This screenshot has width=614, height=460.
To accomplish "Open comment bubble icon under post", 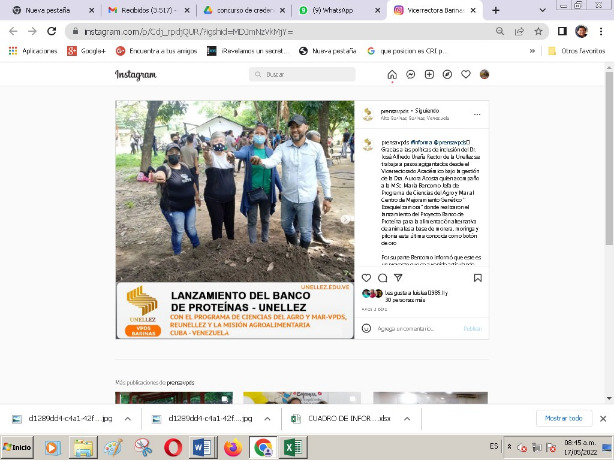I will pyautogui.click(x=383, y=278).
